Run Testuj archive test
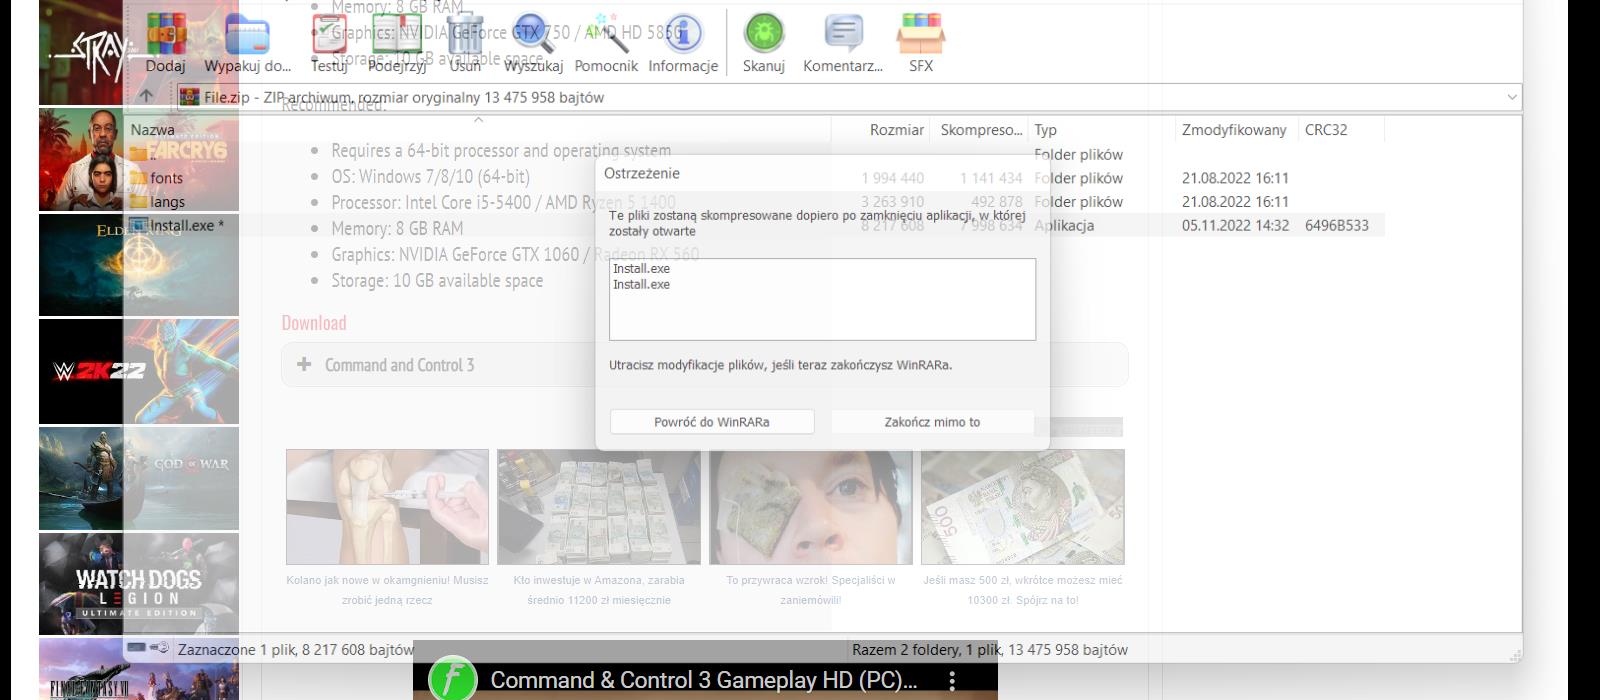Image resolution: width=1600 pixels, height=700 pixels. (329, 40)
